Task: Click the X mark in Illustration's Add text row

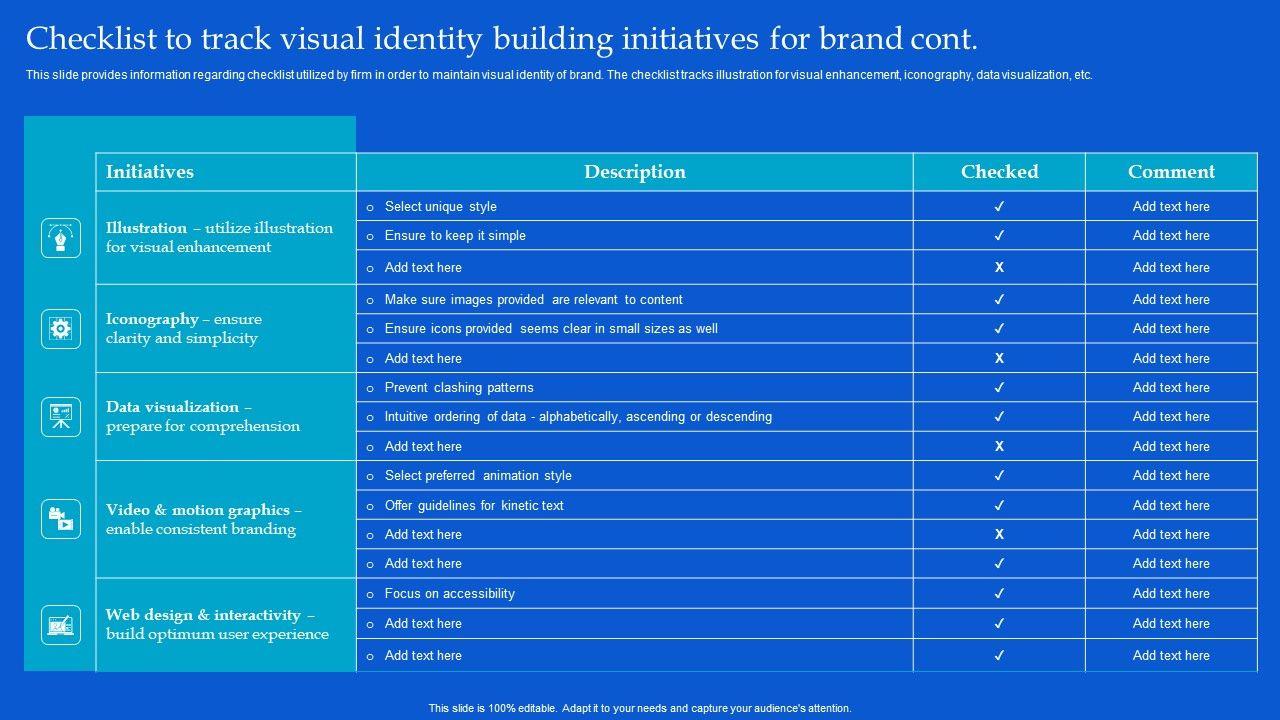Action: pos(999,267)
